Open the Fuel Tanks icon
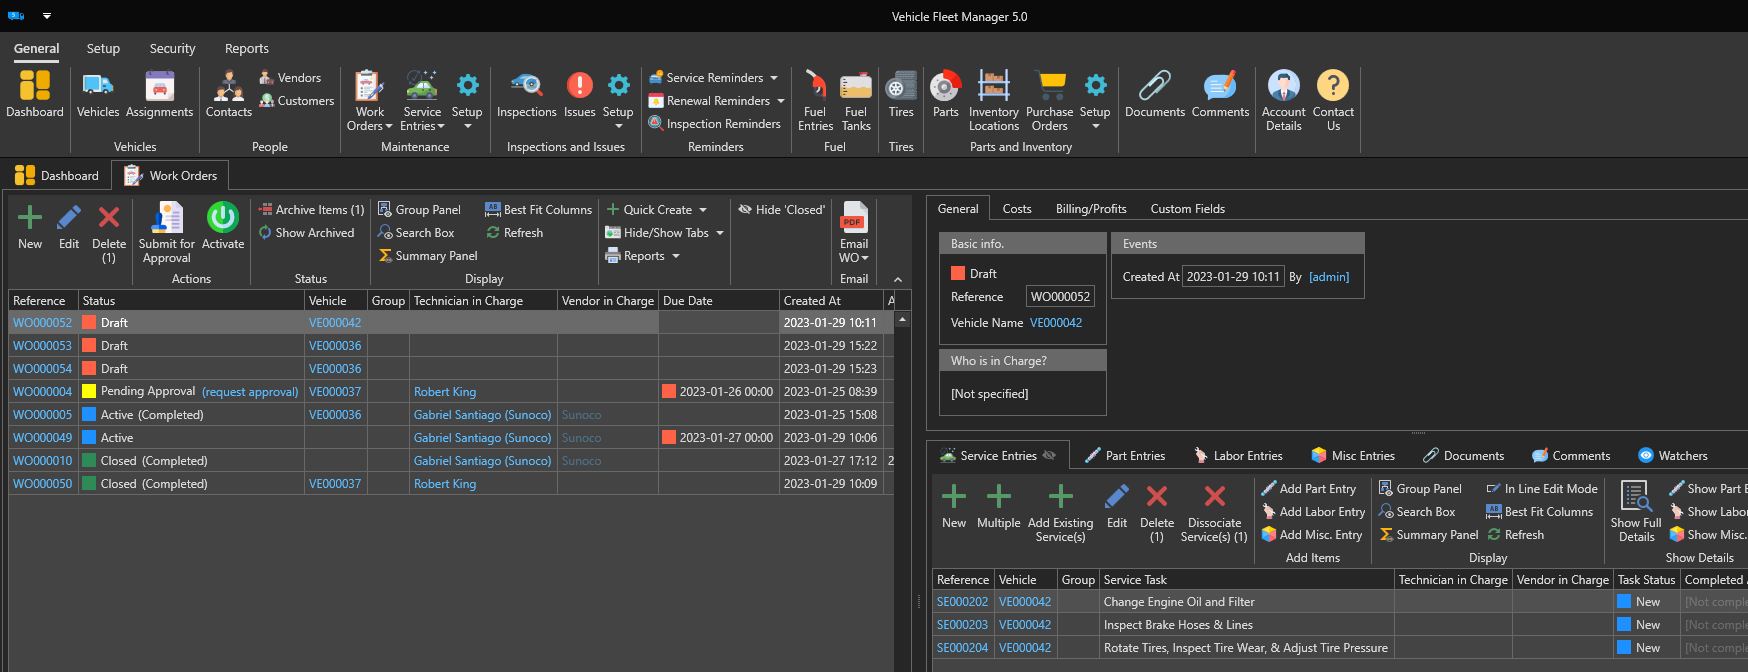The height and width of the screenshot is (672, 1748). [x=856, y=87]
